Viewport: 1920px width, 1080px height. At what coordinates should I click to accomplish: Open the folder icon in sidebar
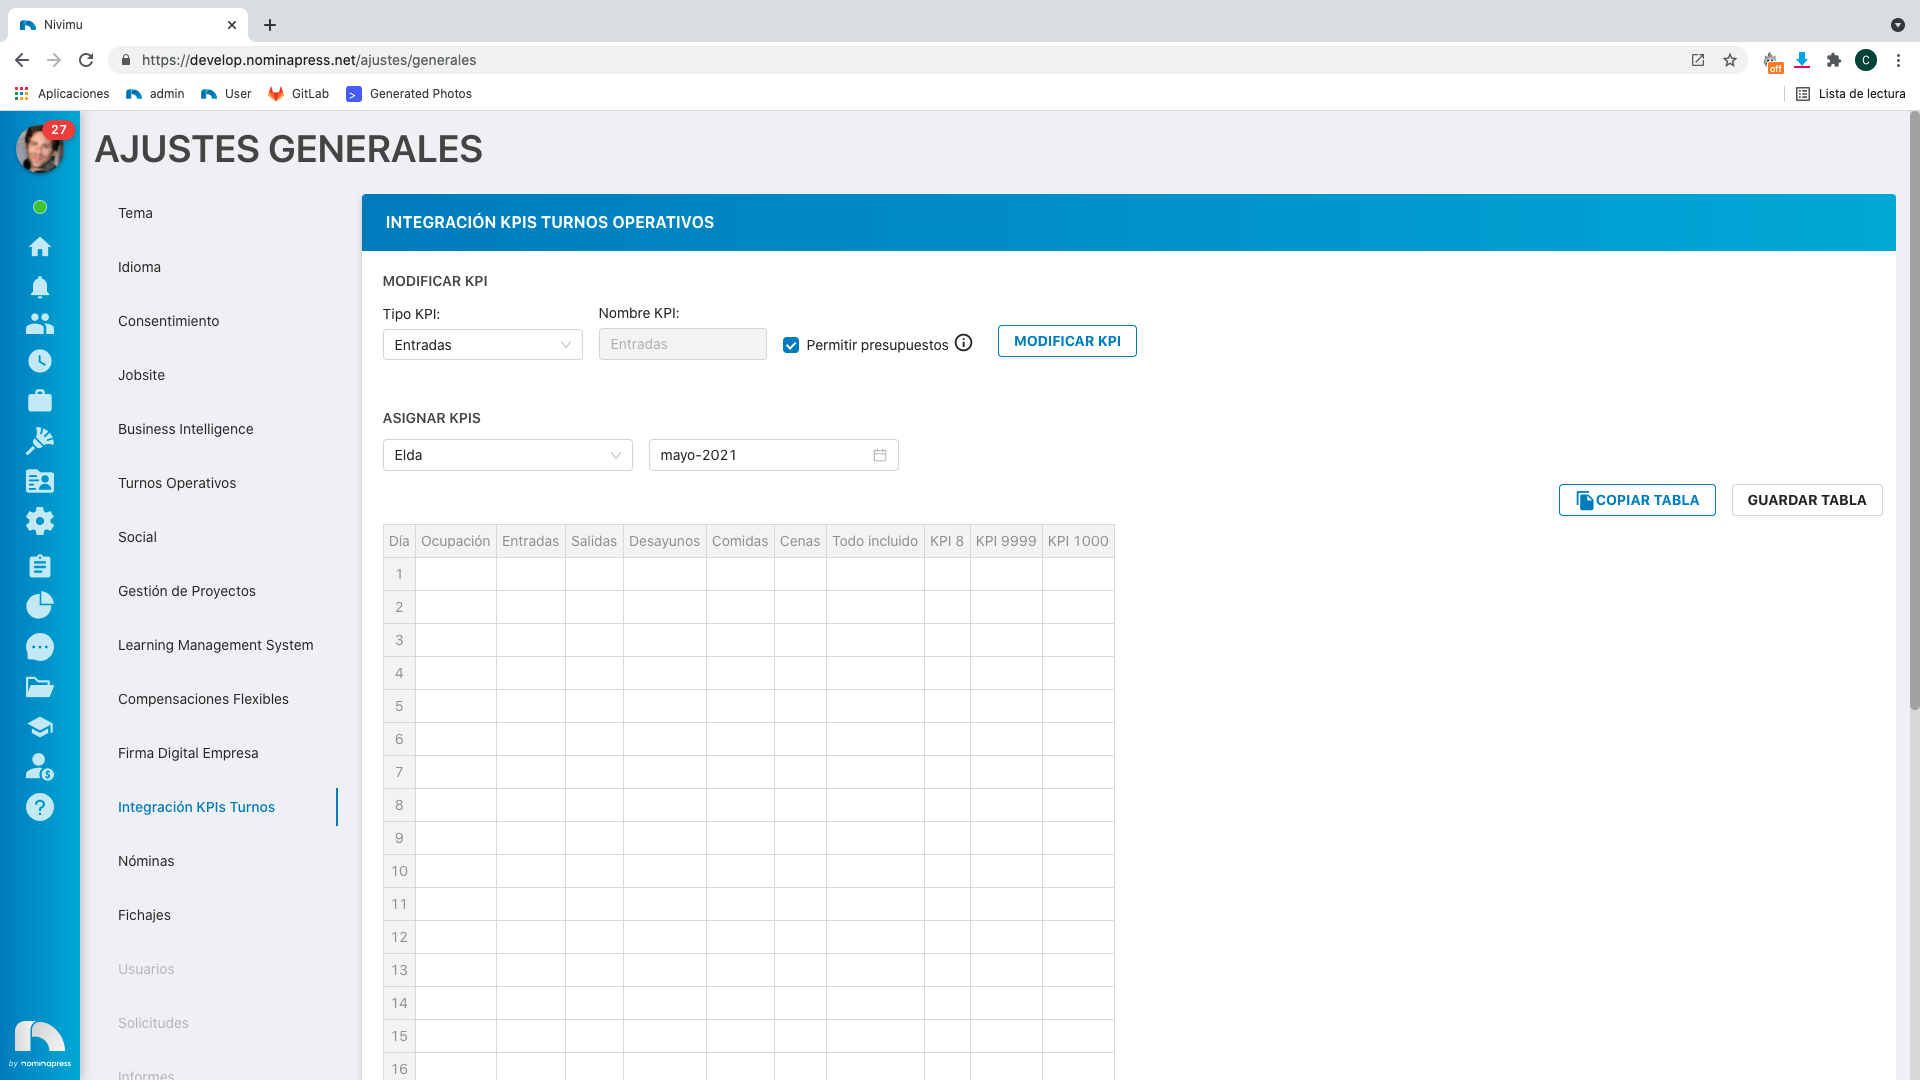40,687
